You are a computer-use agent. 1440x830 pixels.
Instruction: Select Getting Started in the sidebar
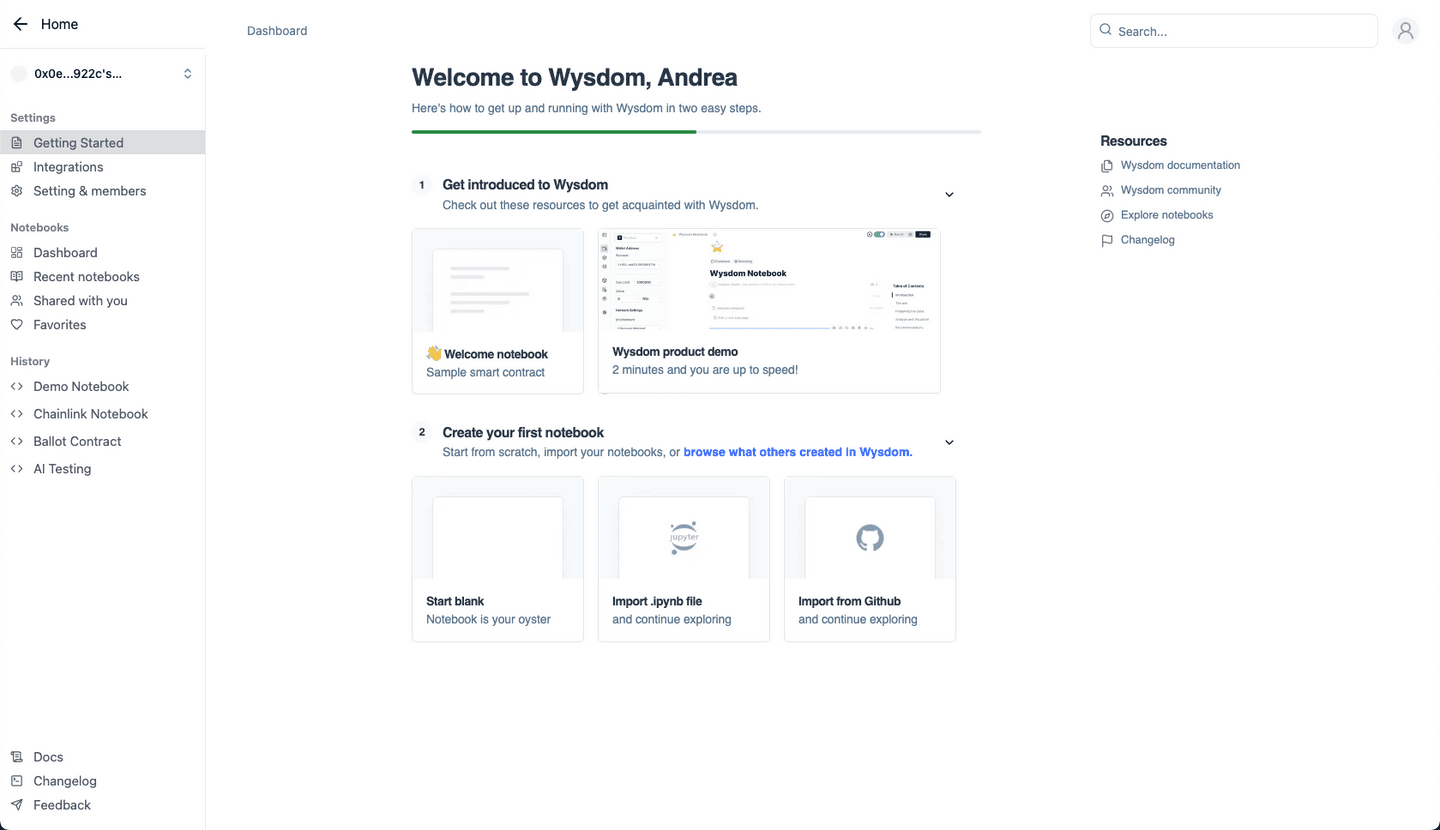click(x=102, y=143)
